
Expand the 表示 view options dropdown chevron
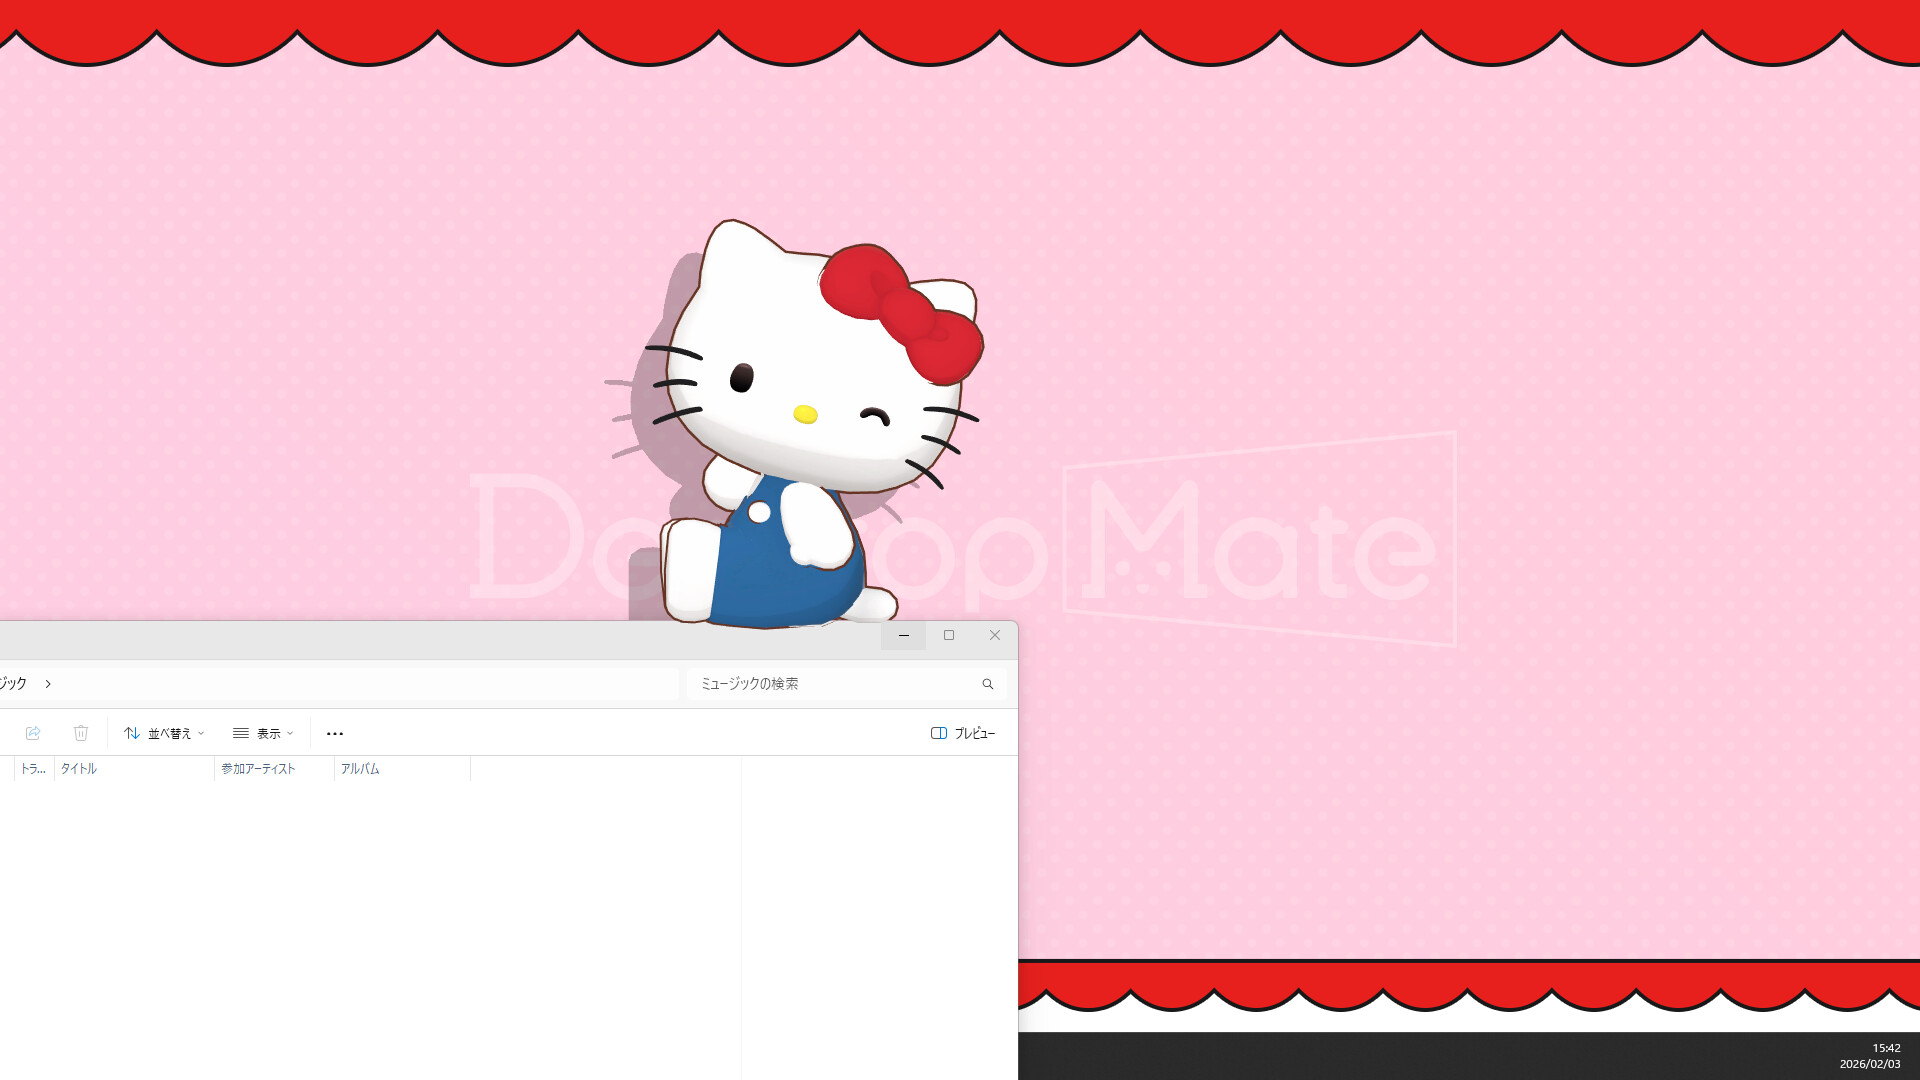[290, 733]
